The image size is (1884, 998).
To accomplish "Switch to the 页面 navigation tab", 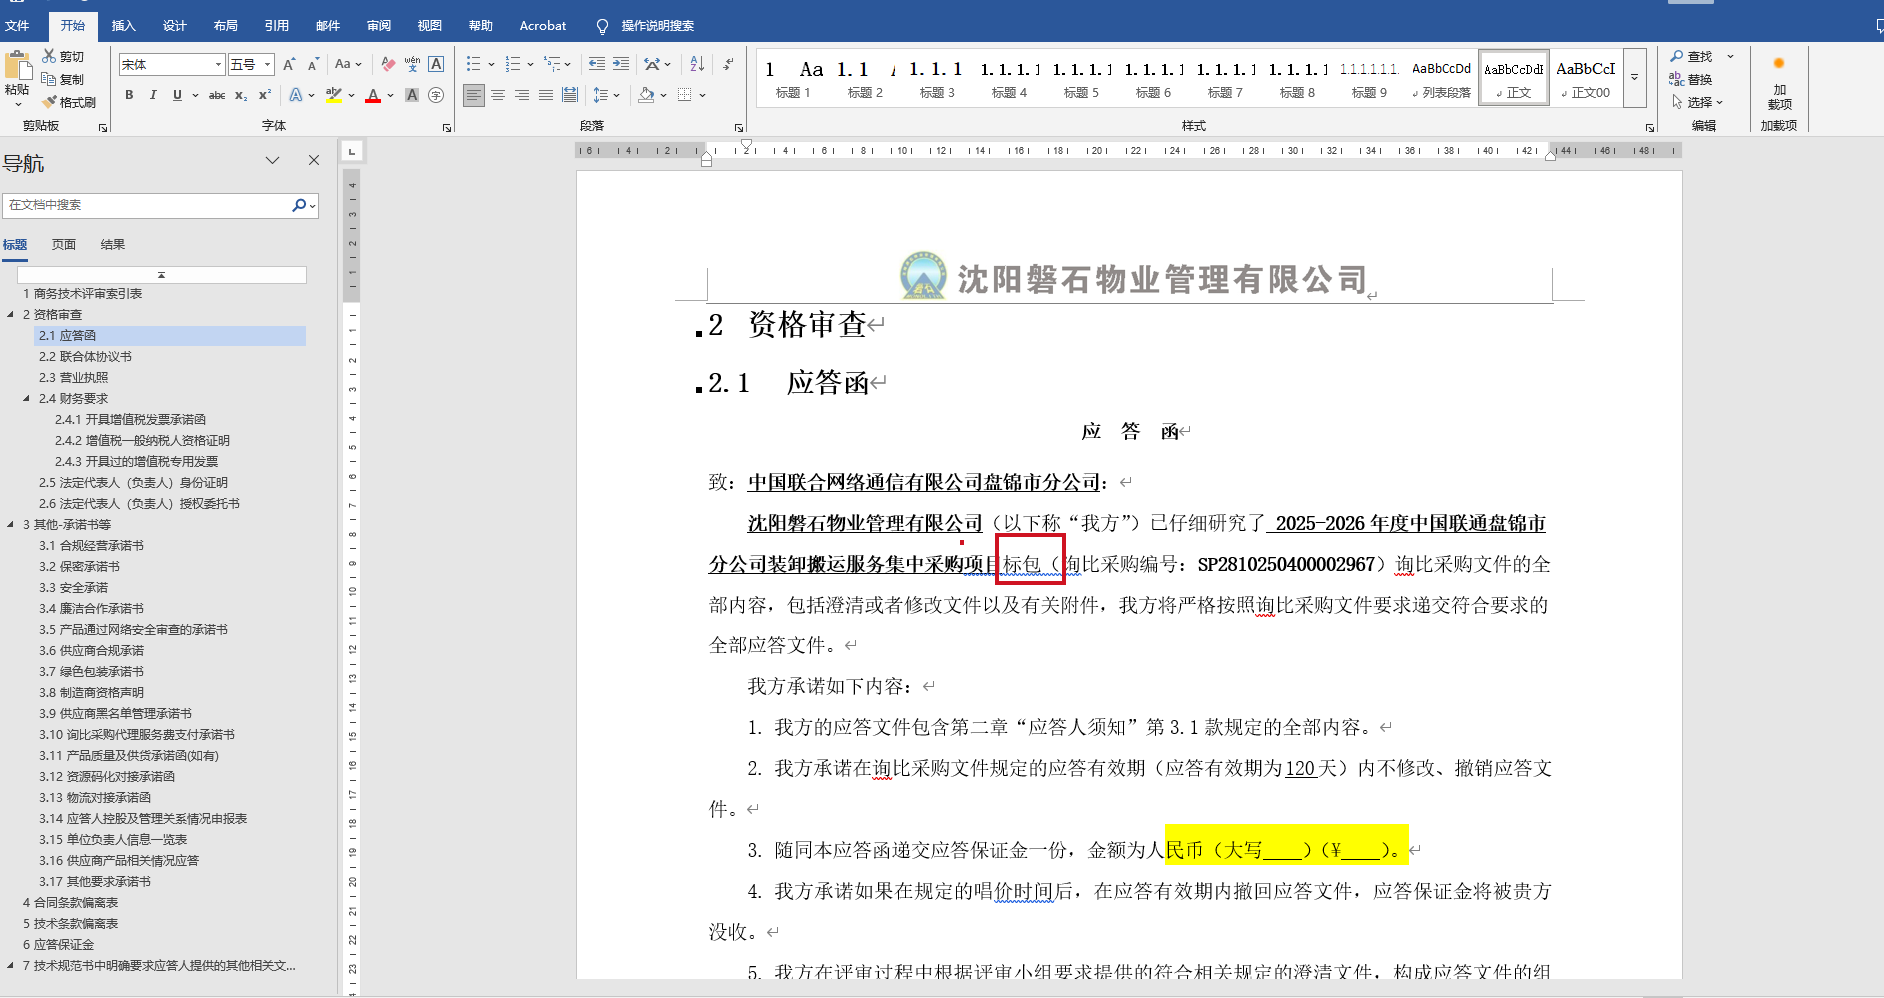I will tap(64, 245).
